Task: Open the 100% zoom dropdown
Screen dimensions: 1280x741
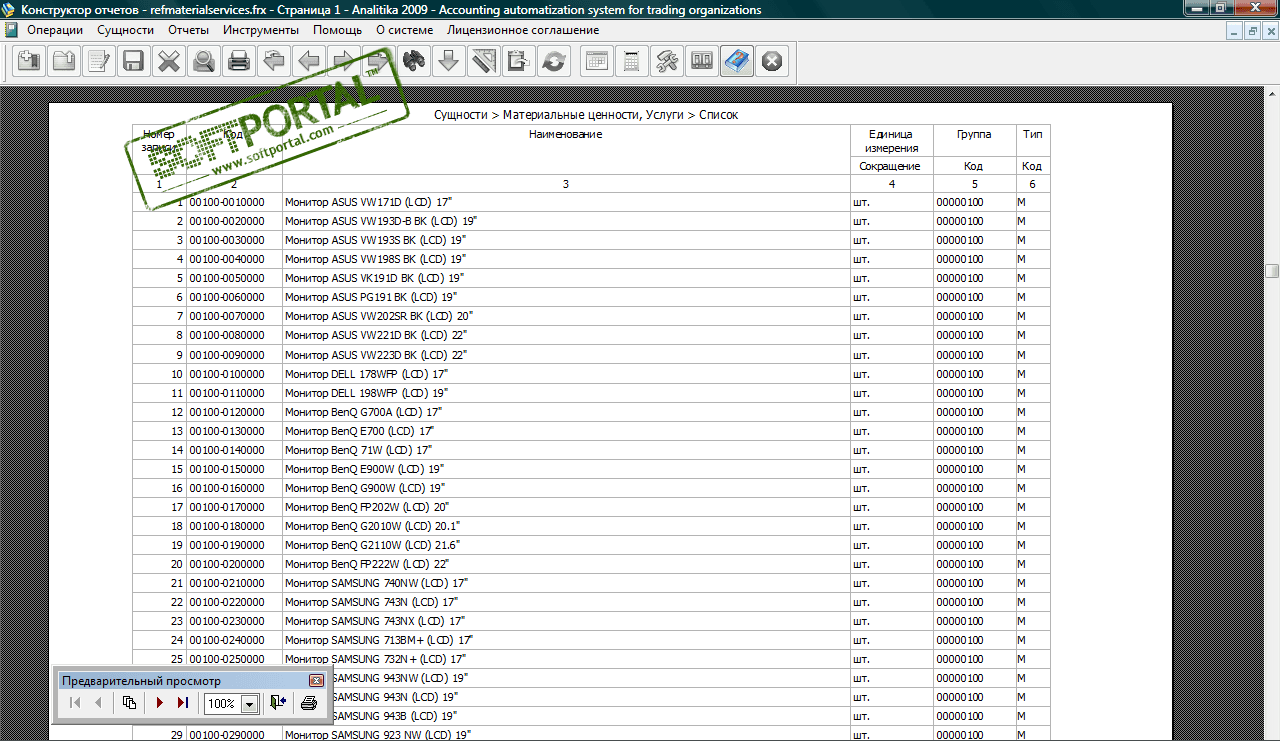Action: coord(249,704)
